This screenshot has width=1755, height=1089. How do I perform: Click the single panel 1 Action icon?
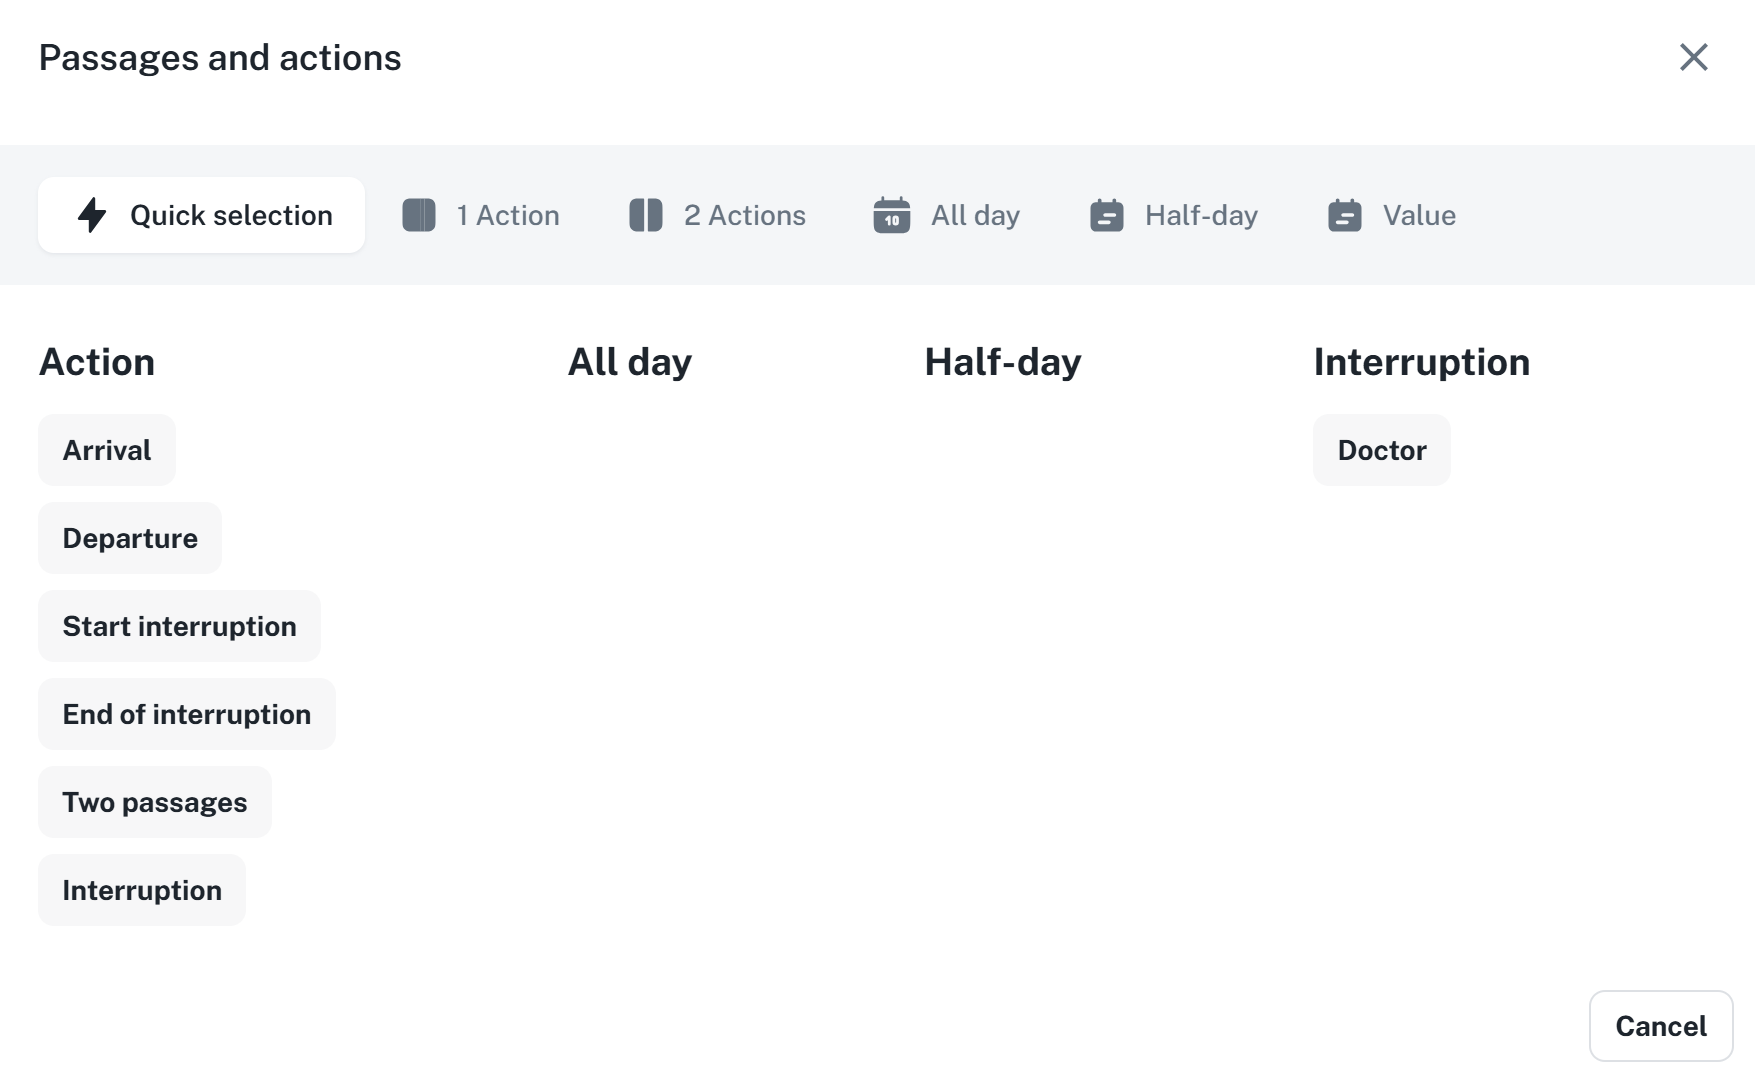(x=419, y=215)
